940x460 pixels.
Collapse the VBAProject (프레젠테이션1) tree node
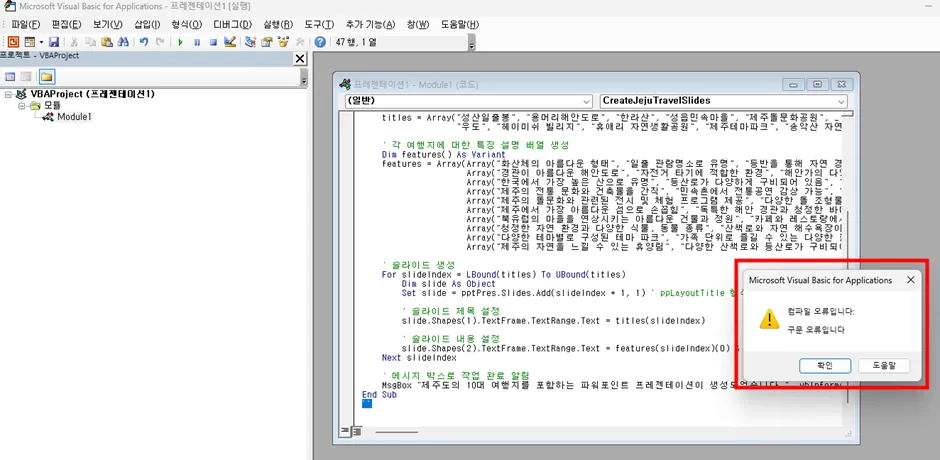coord(7,94)
